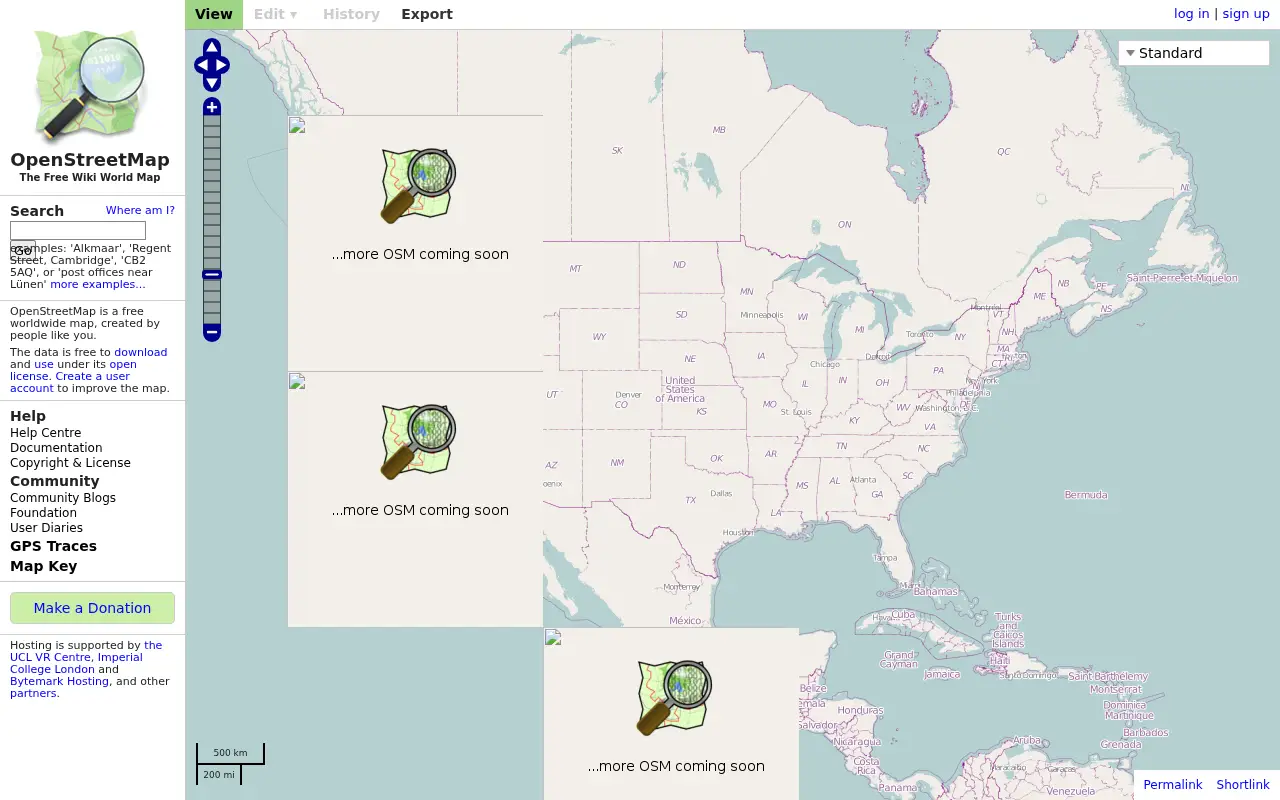Open the 'more examples...' link
Image resolution: width=1280 pixels, height=800 pixels.
[x=98, y=284]
